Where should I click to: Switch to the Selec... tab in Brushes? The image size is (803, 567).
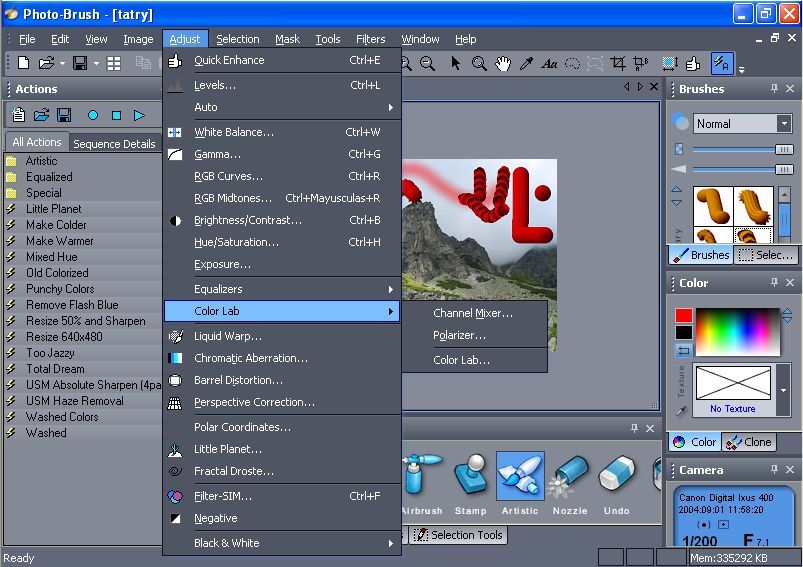[766, 255]
